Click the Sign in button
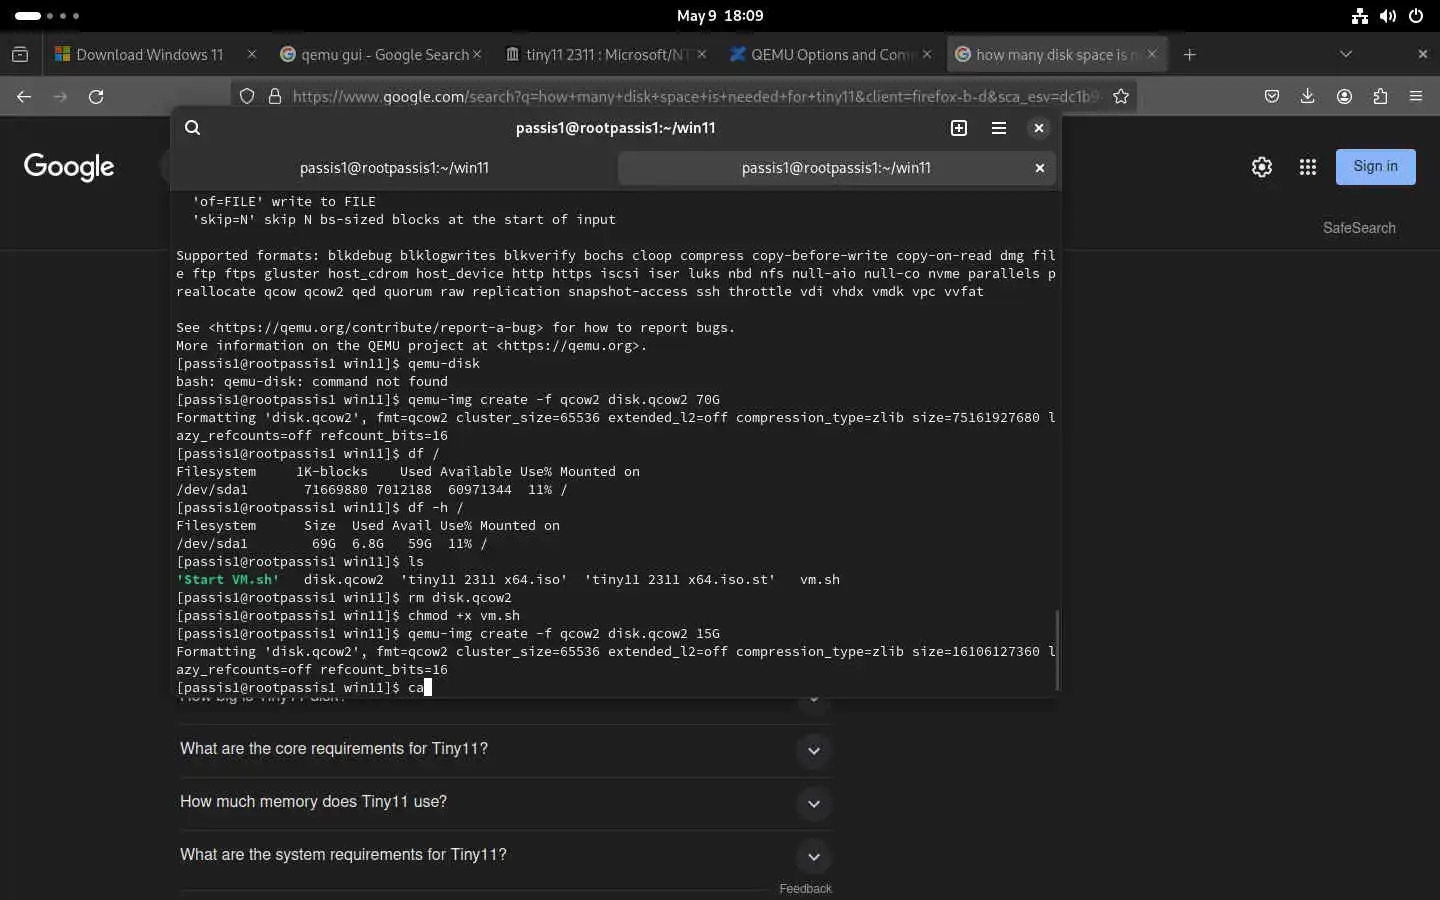1440x900 pixels. tap(1376, 167)
